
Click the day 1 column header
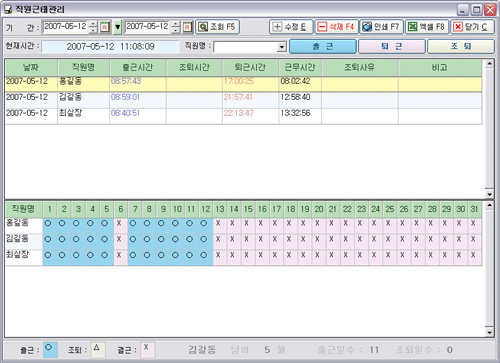tap(50, 209)
